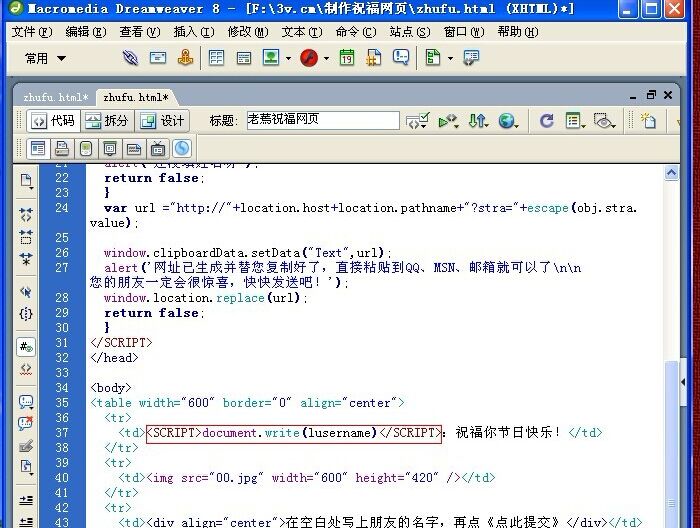Remove comment from coding toolbar
Image resolution: width=700 pixels, height=528 pixels.
tap(26, 423)
